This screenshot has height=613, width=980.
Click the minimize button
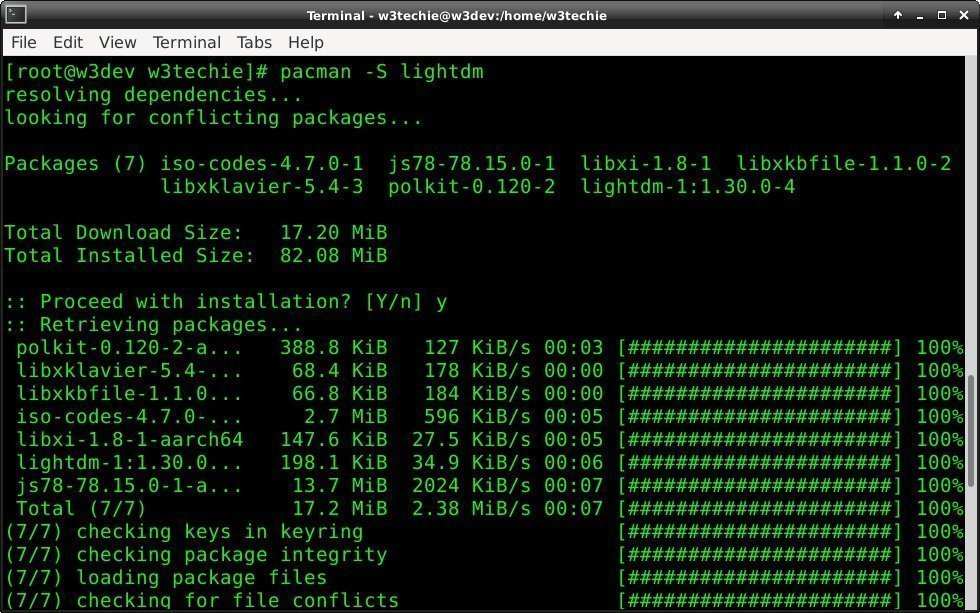tap(919, 15)
